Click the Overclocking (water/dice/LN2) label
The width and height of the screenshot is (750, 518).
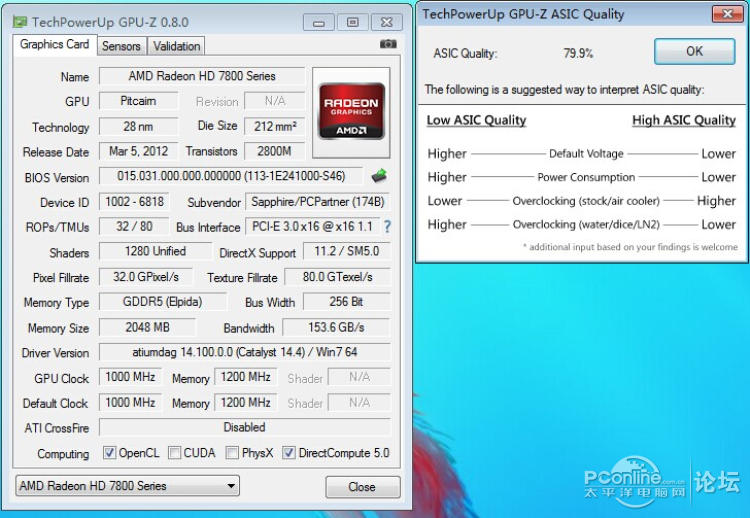tap(586, 224)
